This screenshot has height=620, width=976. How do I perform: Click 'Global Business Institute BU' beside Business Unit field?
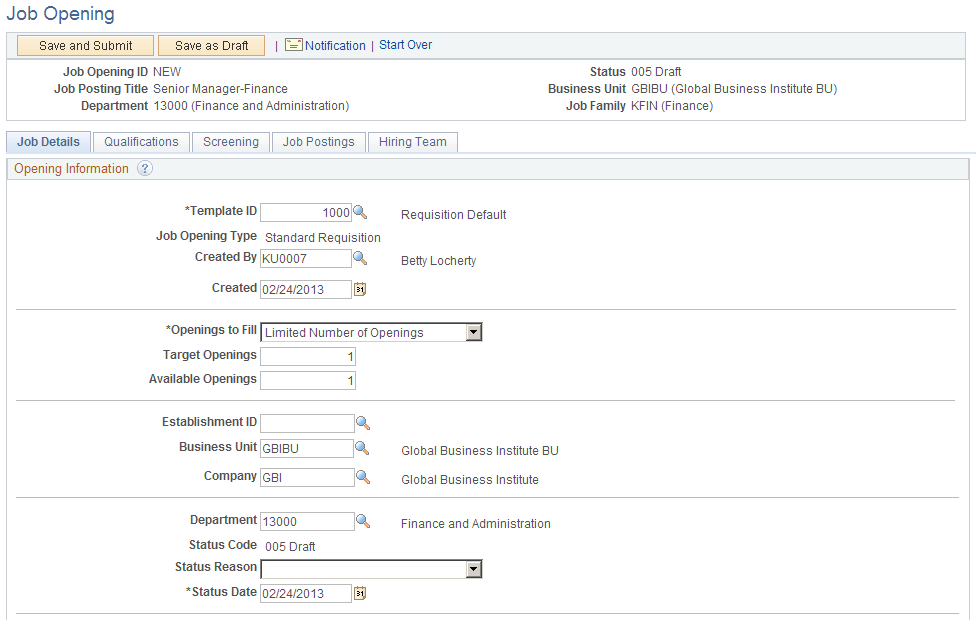pyautogui.click(x=480, y=451)
